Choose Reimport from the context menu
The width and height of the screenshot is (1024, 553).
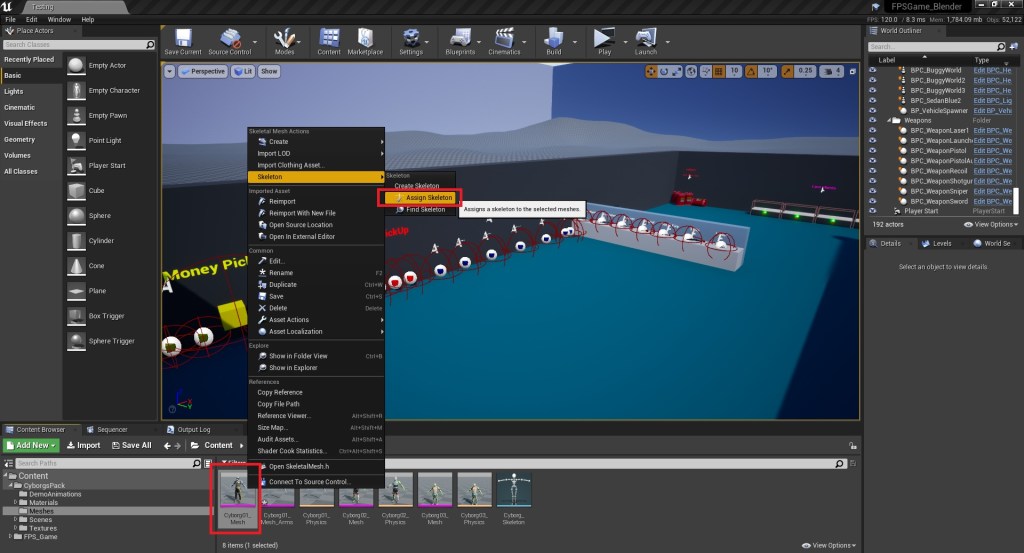(x=282, y=201)
